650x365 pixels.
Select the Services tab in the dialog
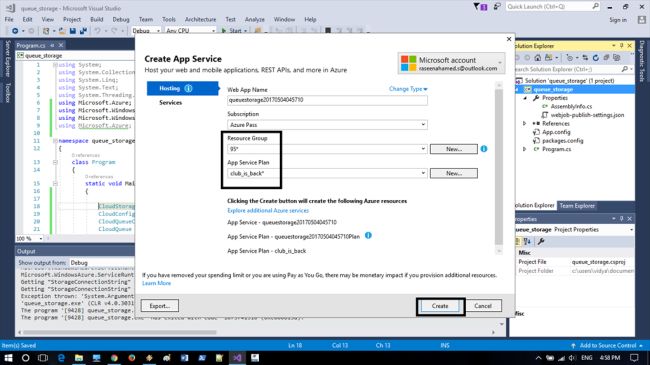(170, 102)
